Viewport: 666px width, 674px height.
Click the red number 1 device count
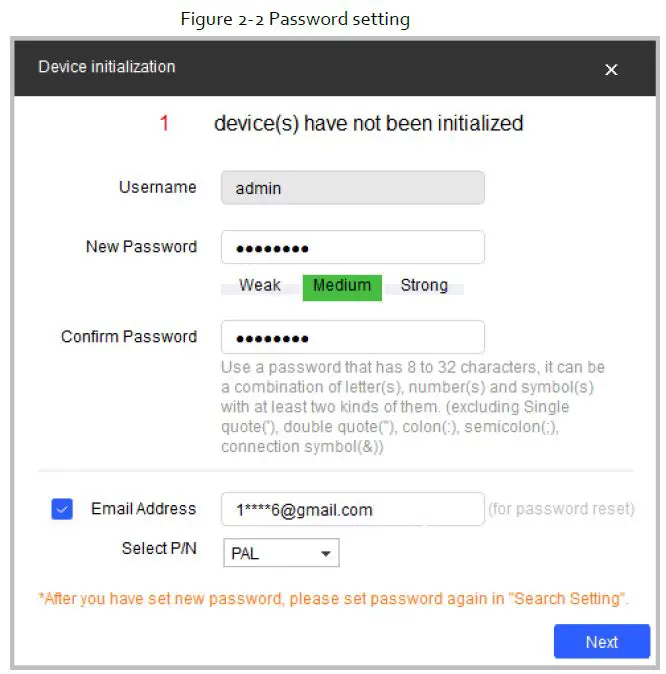point(165,124)
